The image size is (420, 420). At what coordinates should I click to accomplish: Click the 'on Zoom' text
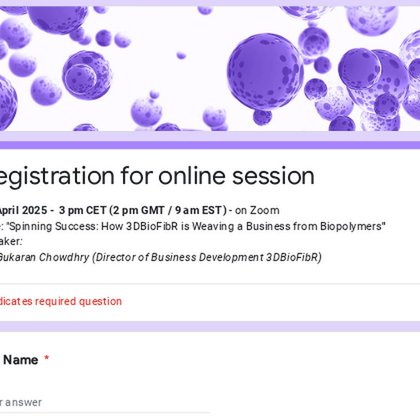pos(257,210)
